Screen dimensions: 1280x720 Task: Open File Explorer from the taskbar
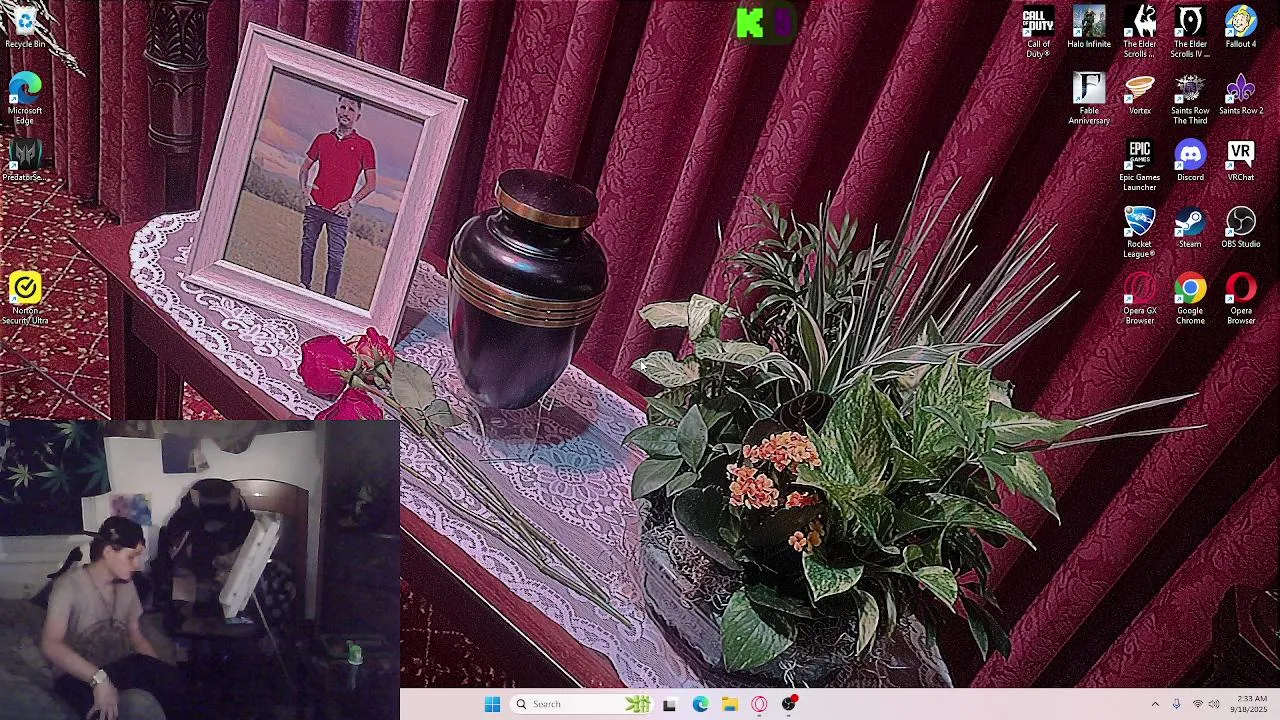click(730, 704)
